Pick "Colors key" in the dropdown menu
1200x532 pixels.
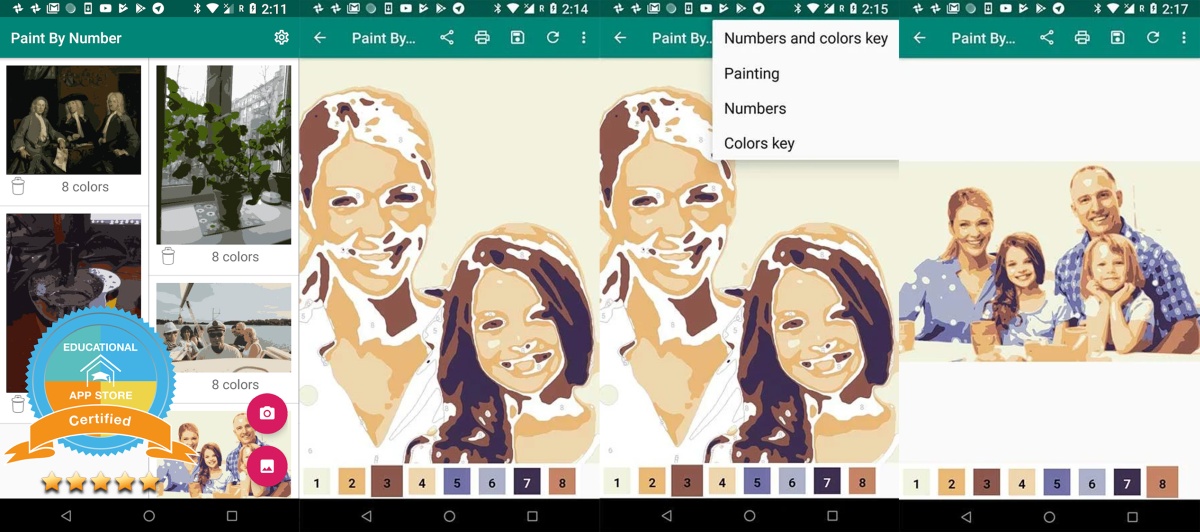click(x=759, y=144)
